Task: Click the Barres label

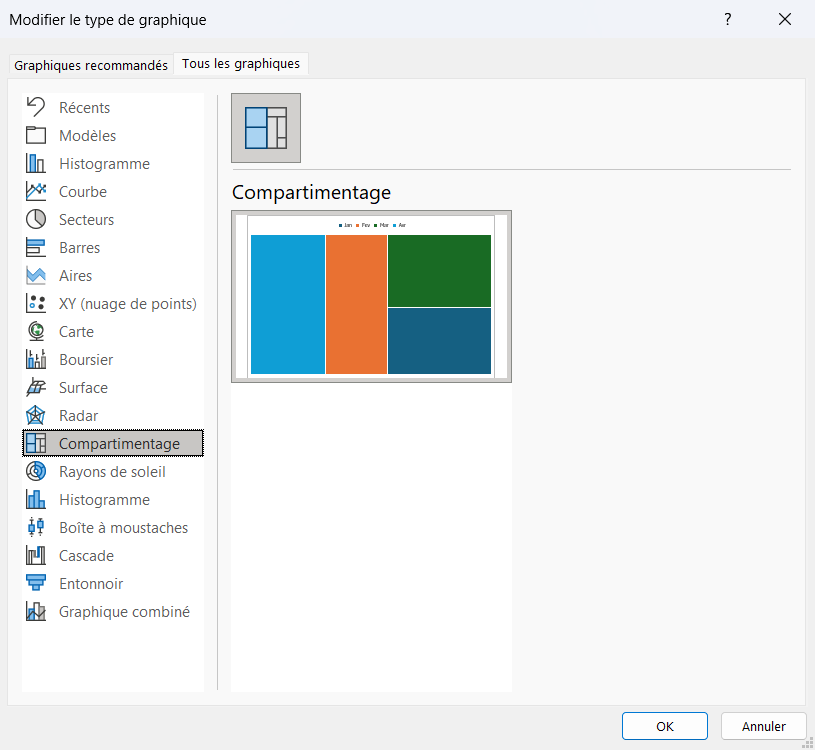Action: (80, 248)
